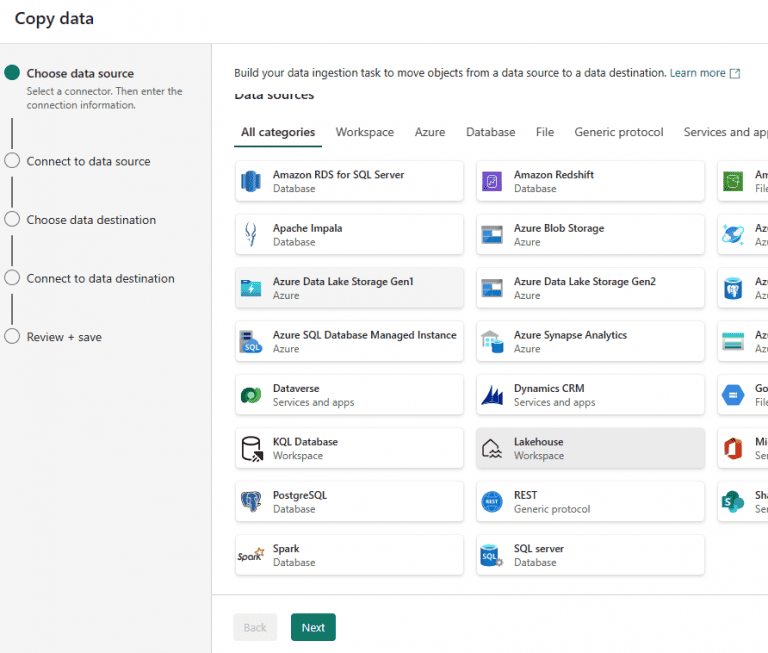Screen dimensions: 768x653
Task: Choose the Amazon RDS for SQL Server name
Action: (338, 174)
